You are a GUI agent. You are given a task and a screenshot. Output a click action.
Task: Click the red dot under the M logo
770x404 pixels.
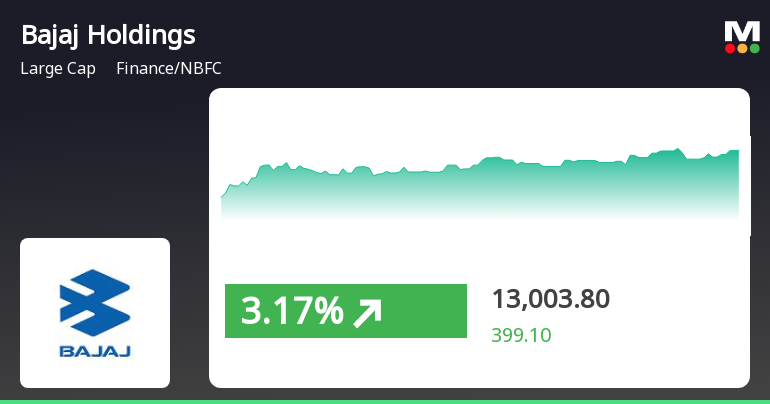click(x=730, y=48)
